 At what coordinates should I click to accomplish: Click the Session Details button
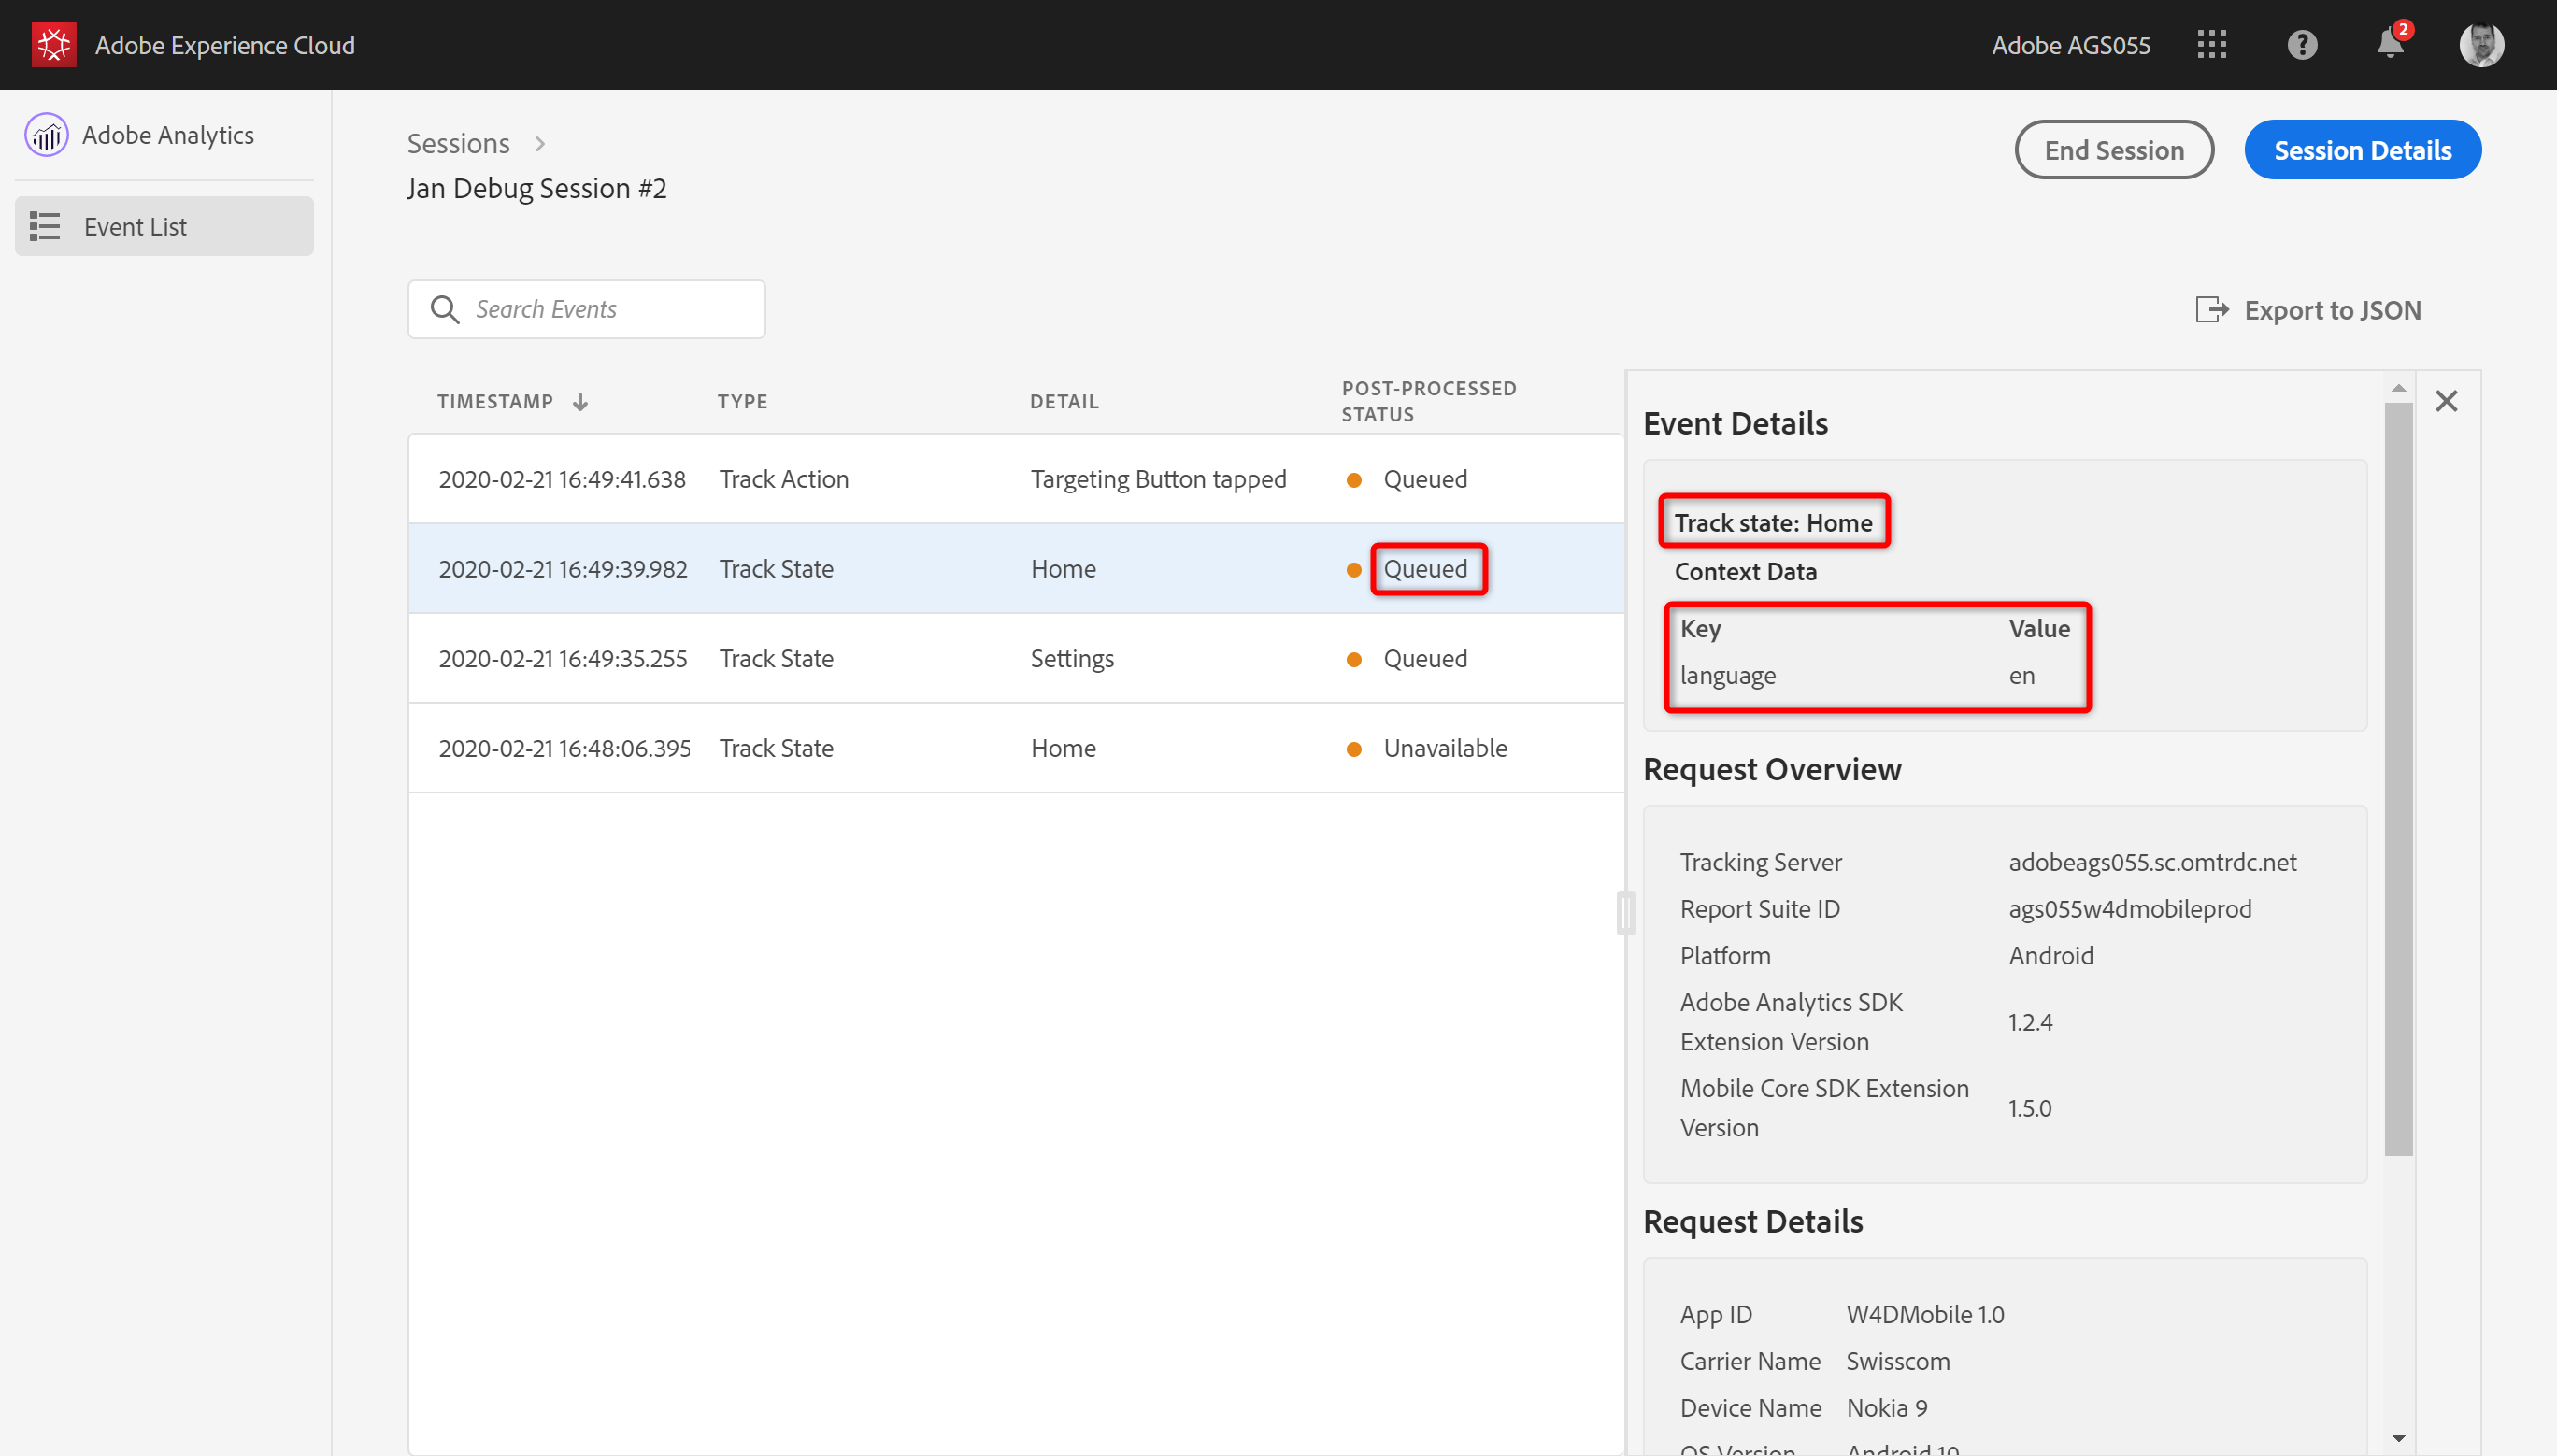coord(2362,150)
